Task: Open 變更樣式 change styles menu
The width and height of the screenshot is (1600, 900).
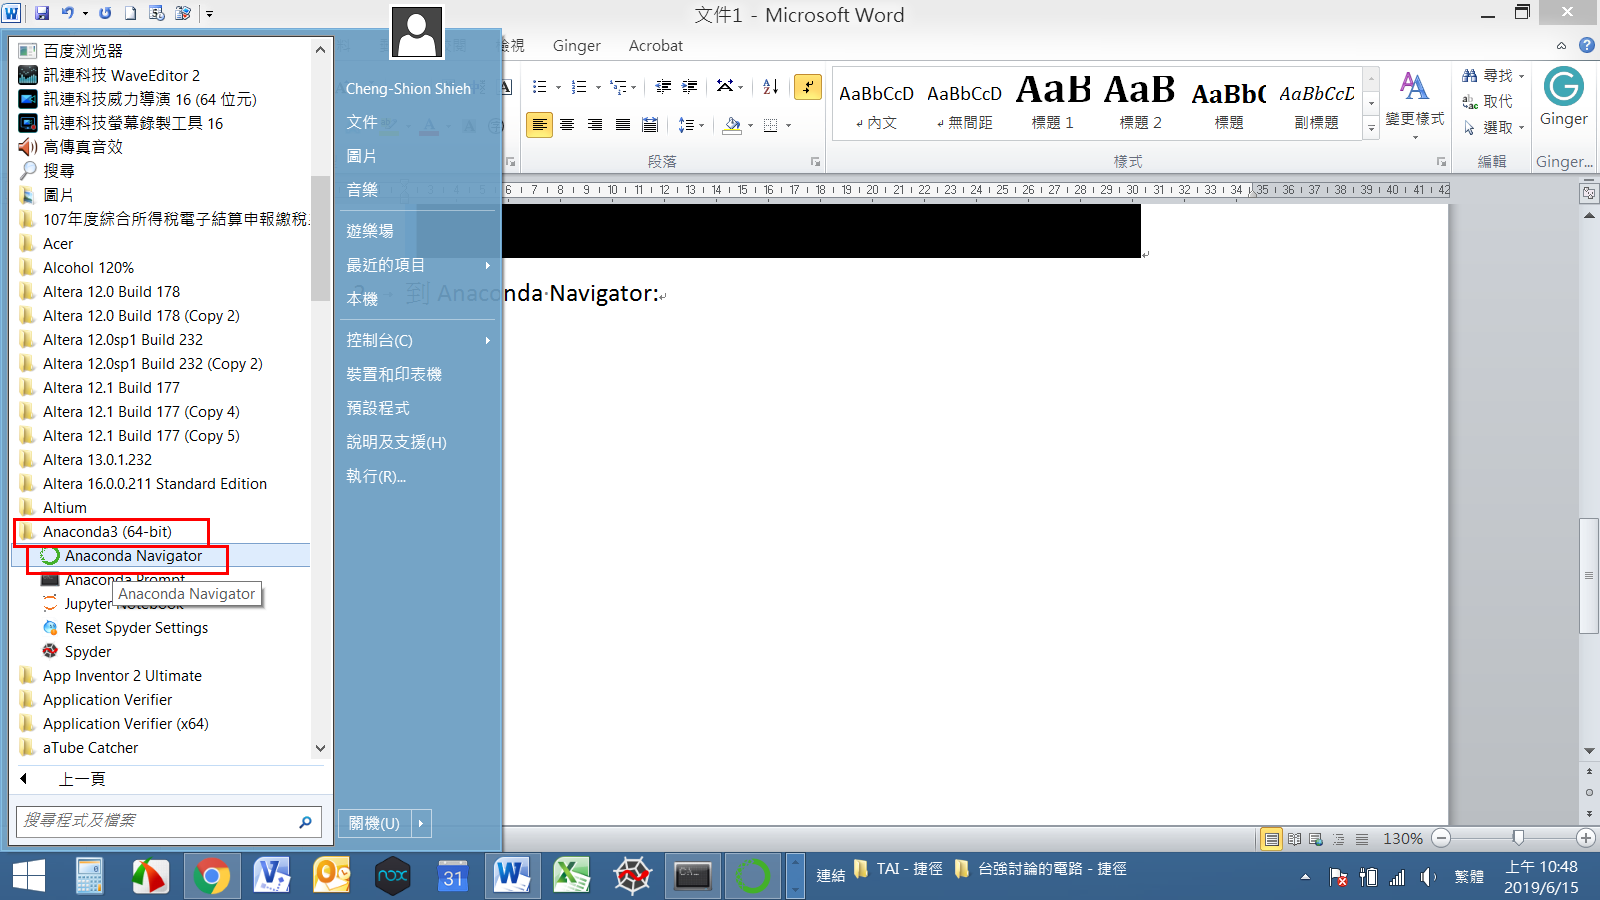Action: (x=1414, y=103)
